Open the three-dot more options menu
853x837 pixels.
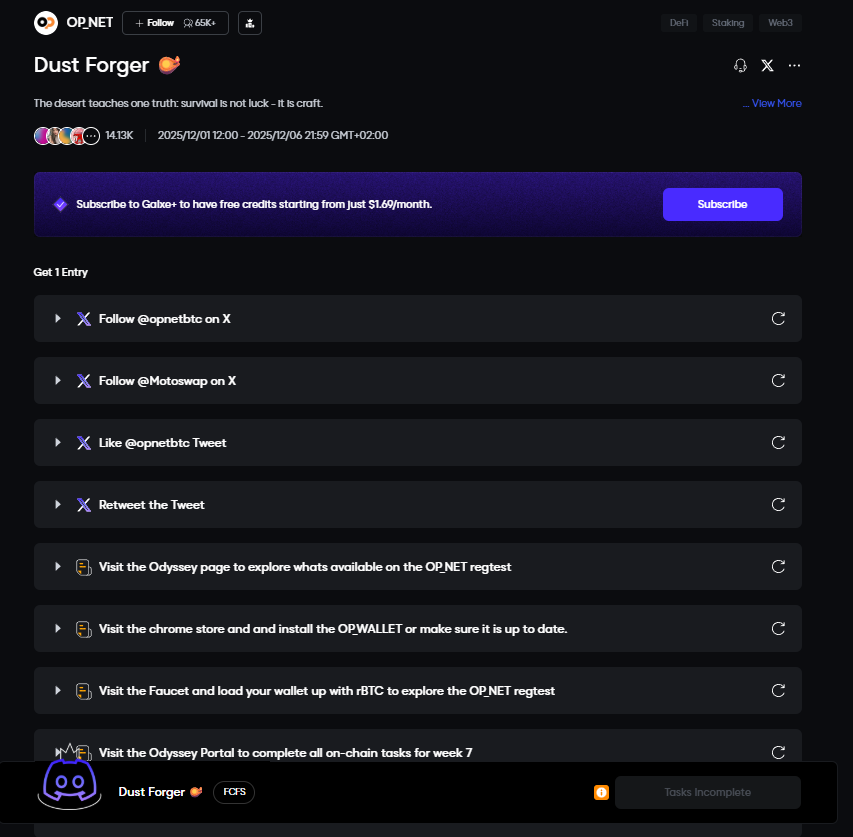click(794, 66)
